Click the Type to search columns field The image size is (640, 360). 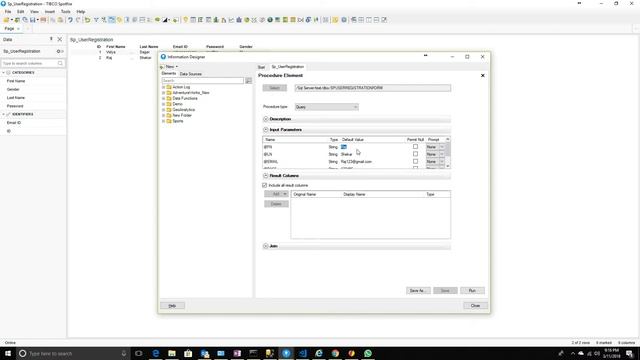click(33, 63)
